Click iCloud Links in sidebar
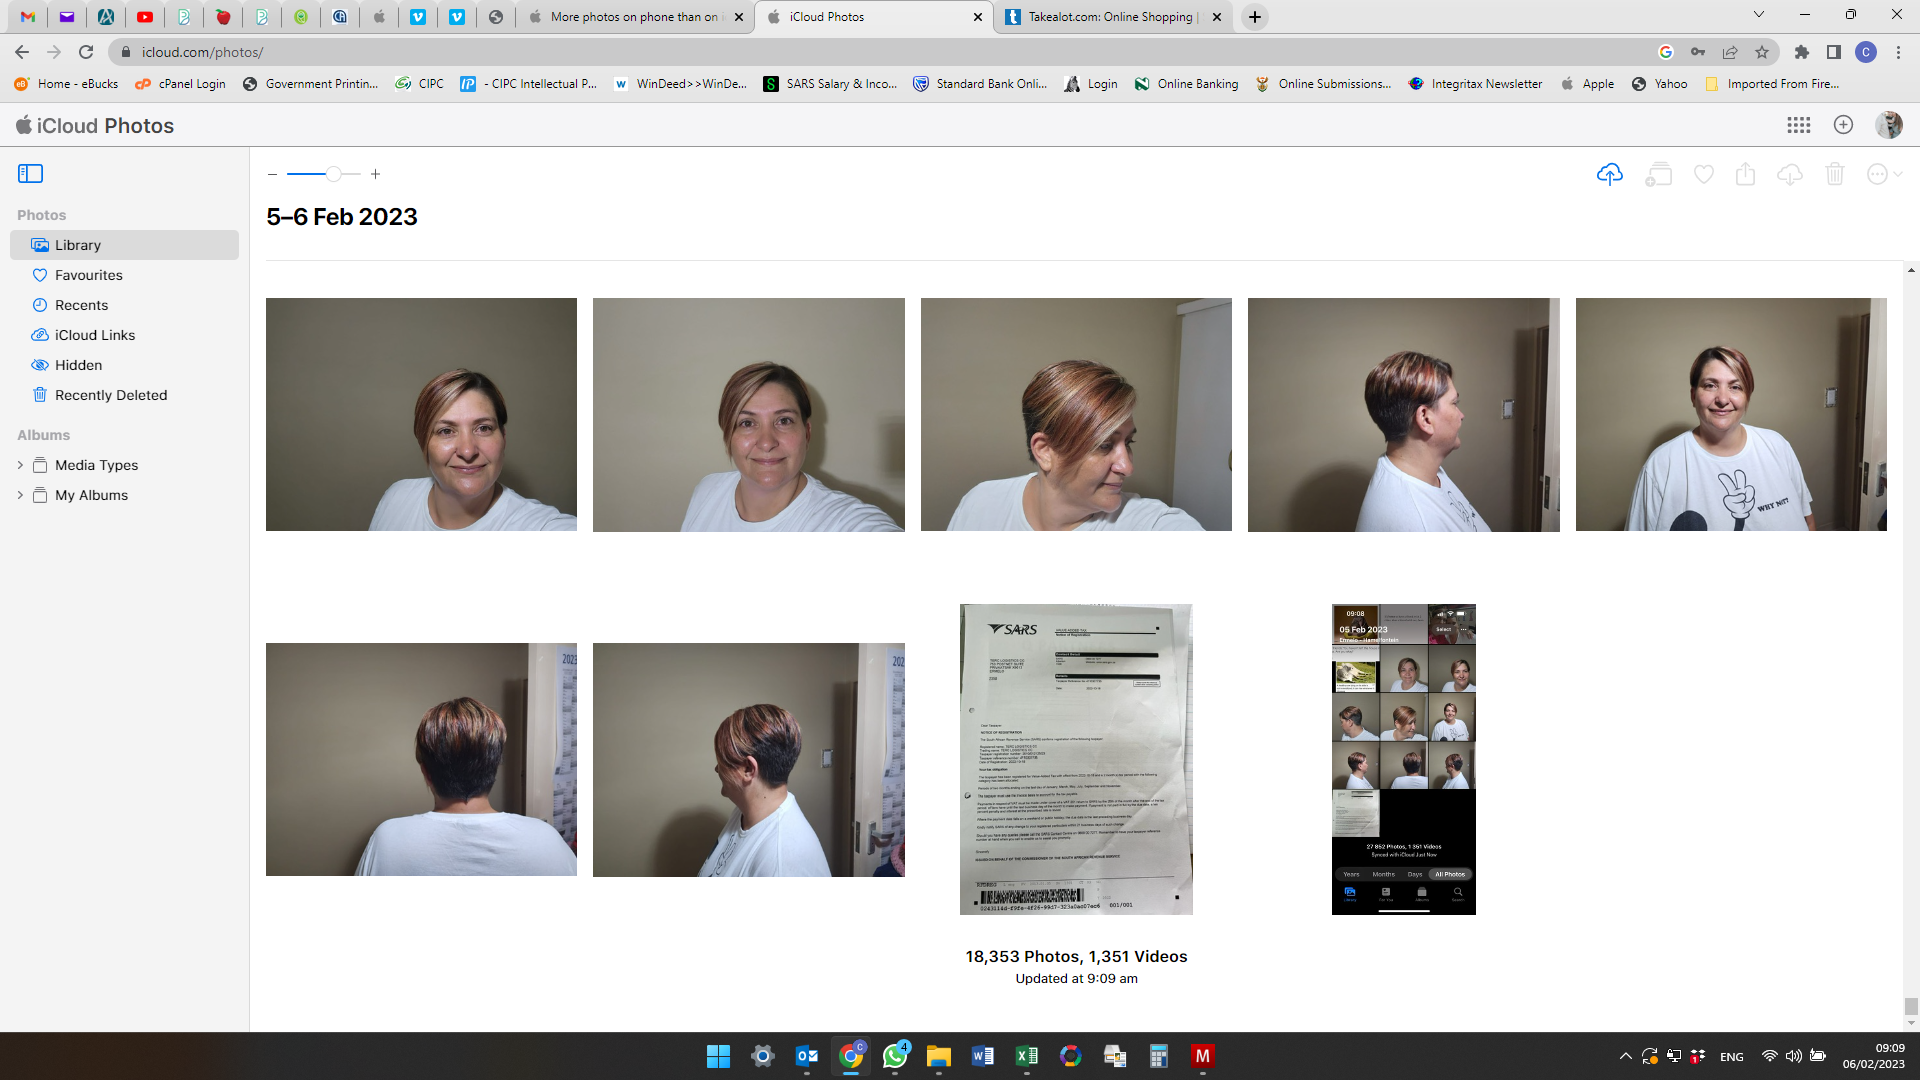Screen dimensions: 1920x1080 [x=94, y=334]
